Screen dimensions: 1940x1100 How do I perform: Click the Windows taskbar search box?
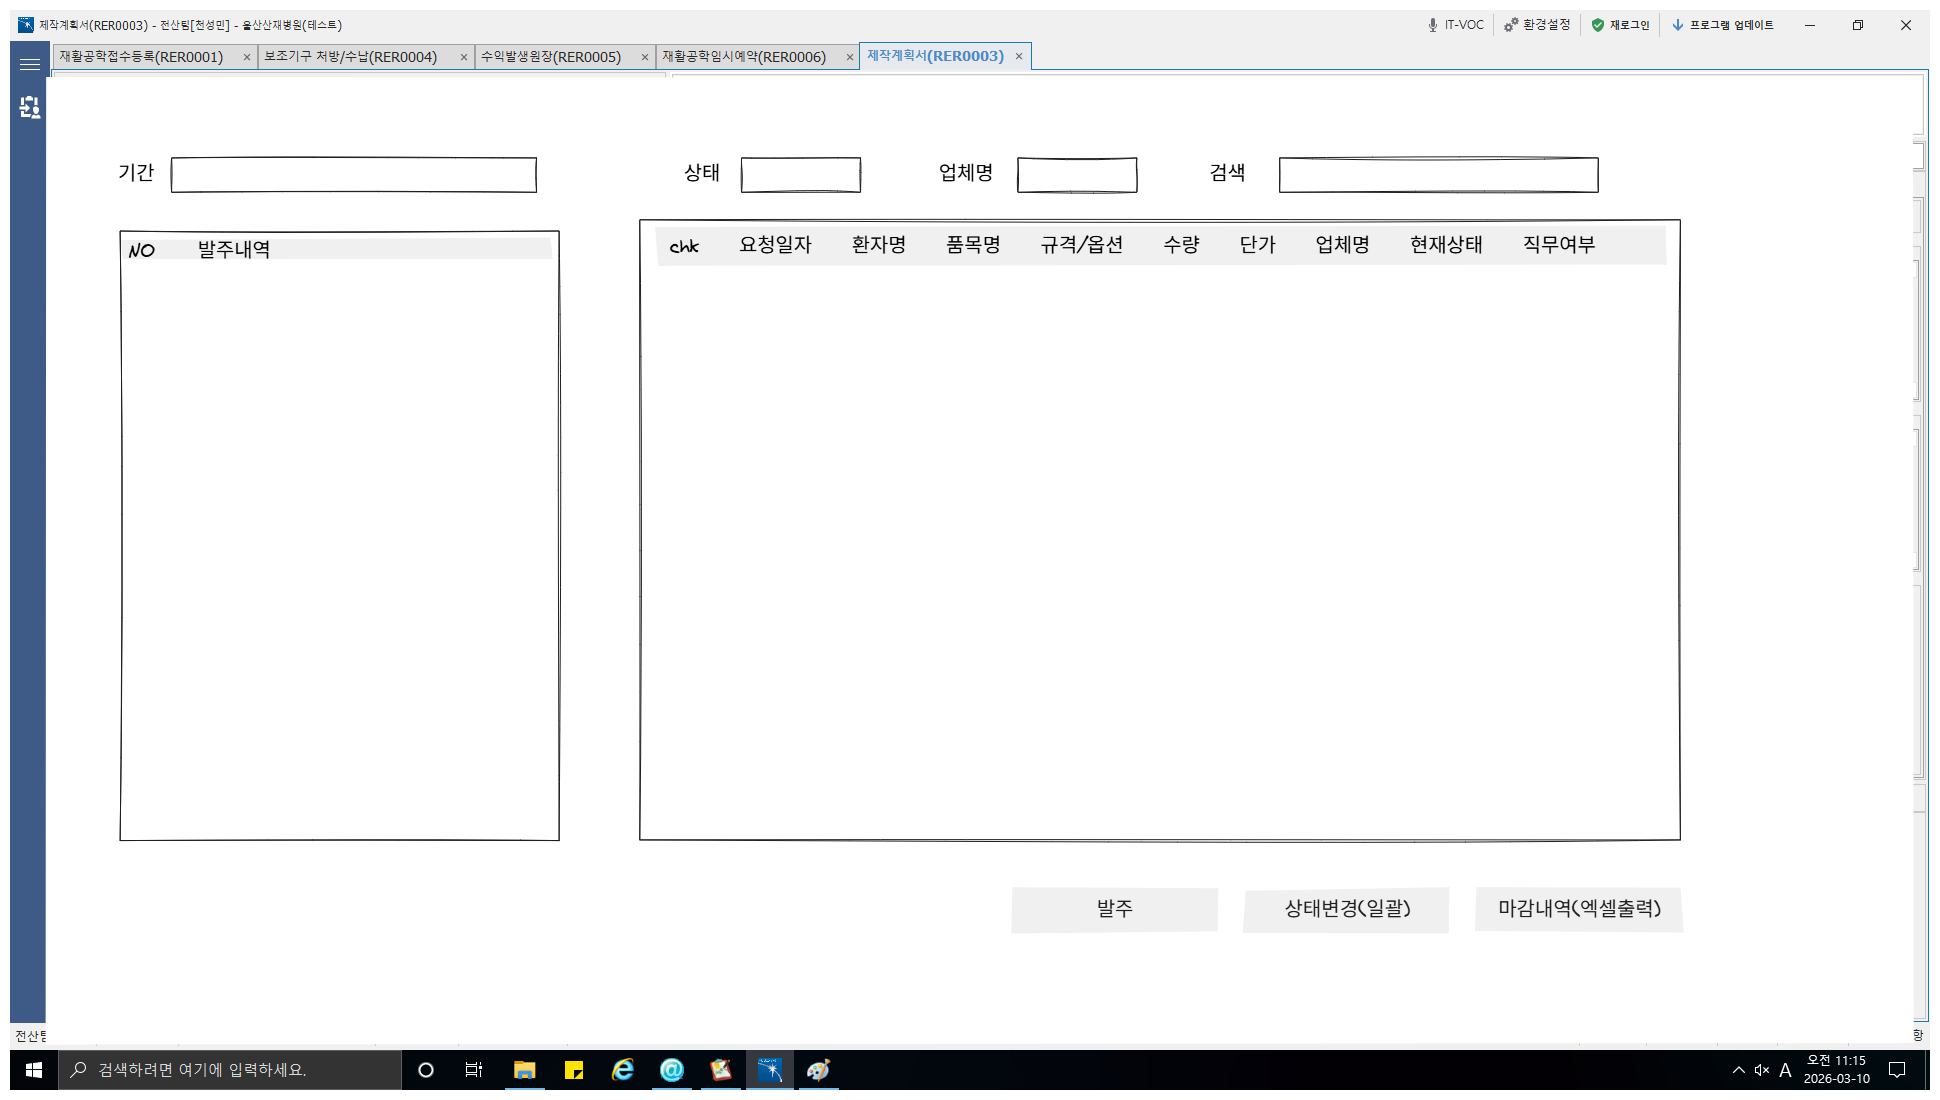coord(230,1070)
